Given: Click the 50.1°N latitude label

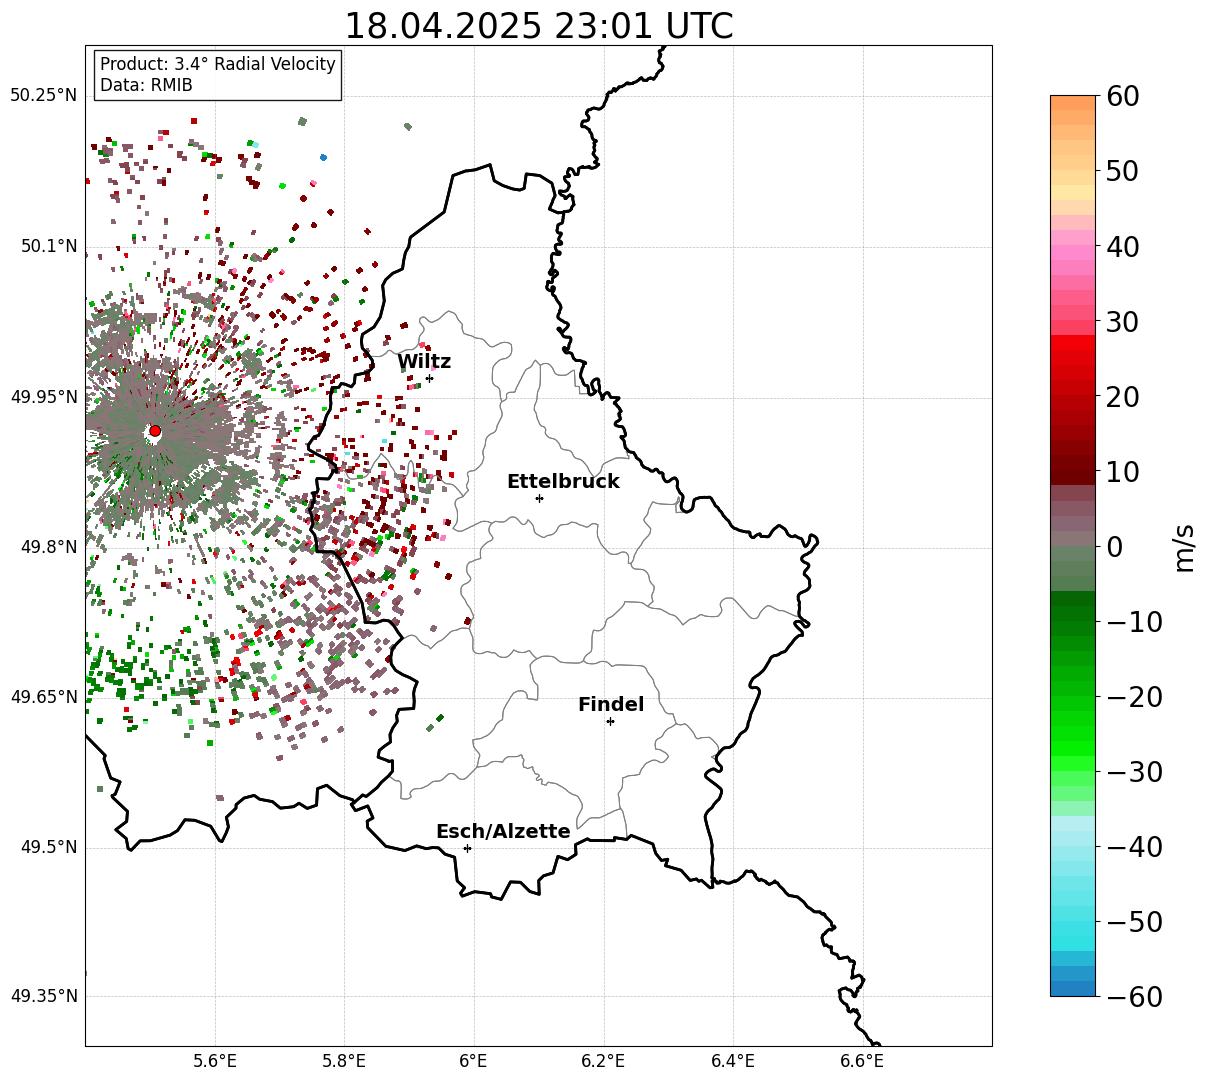Looking at the screenshot, I should (x=48, y=246).
